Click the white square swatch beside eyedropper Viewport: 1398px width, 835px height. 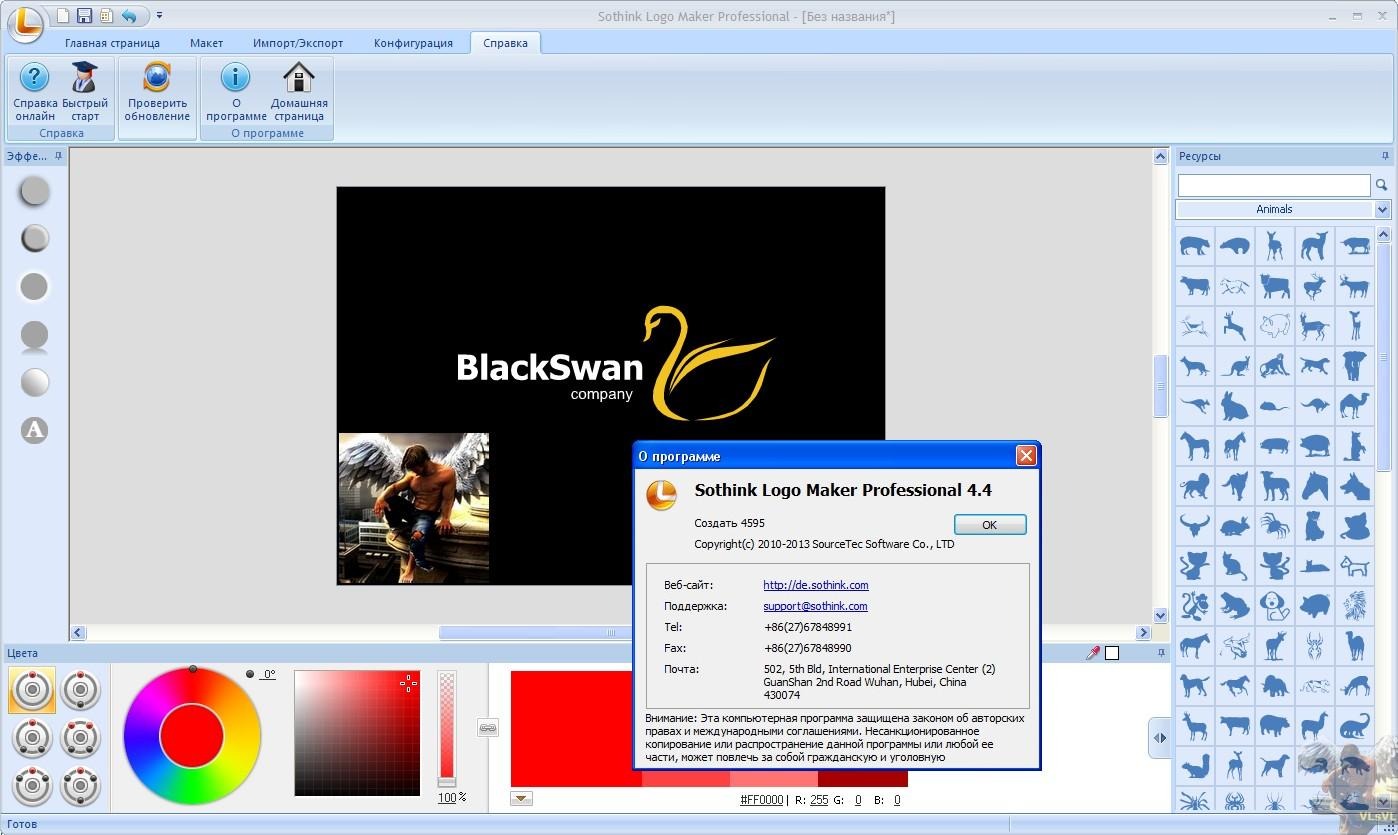[x=1112, y=653]
